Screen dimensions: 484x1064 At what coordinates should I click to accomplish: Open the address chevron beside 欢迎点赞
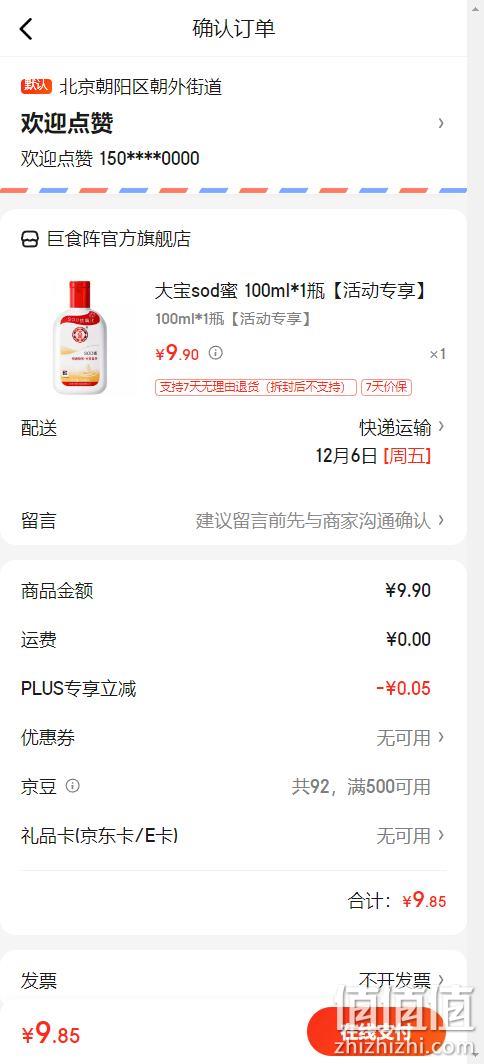pyautogui.click(x=441, y=123)
